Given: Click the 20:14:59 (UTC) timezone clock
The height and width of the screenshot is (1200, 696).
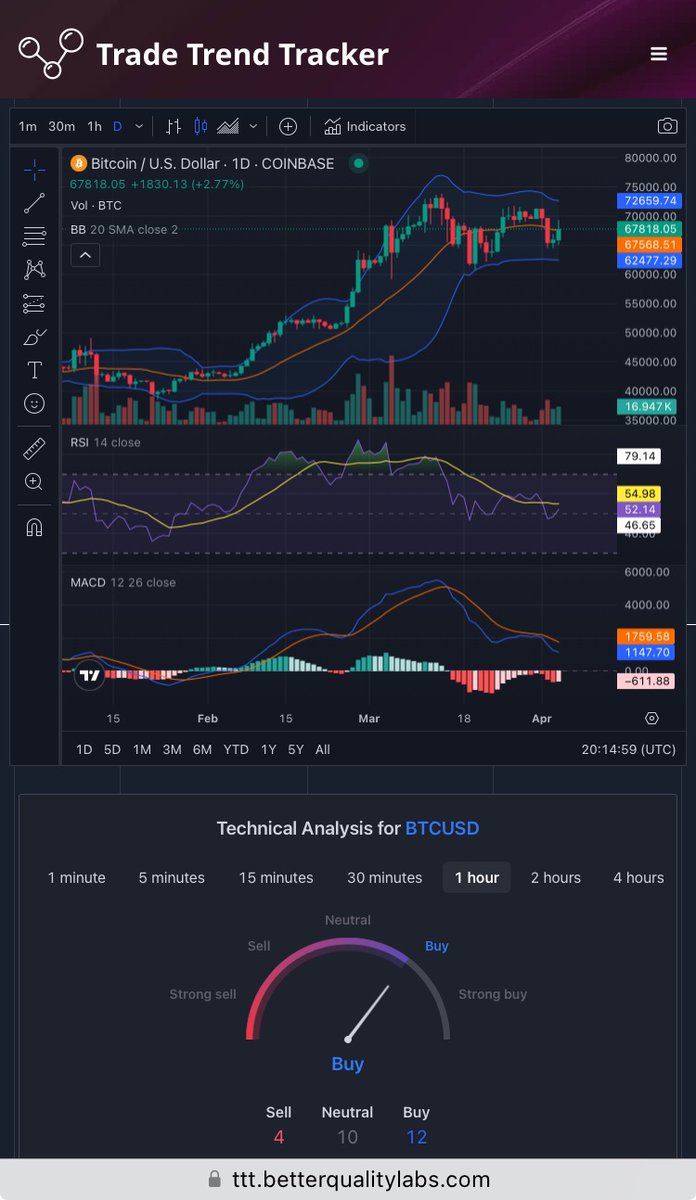Looking at the screenshot, I should tap(628, 749).
